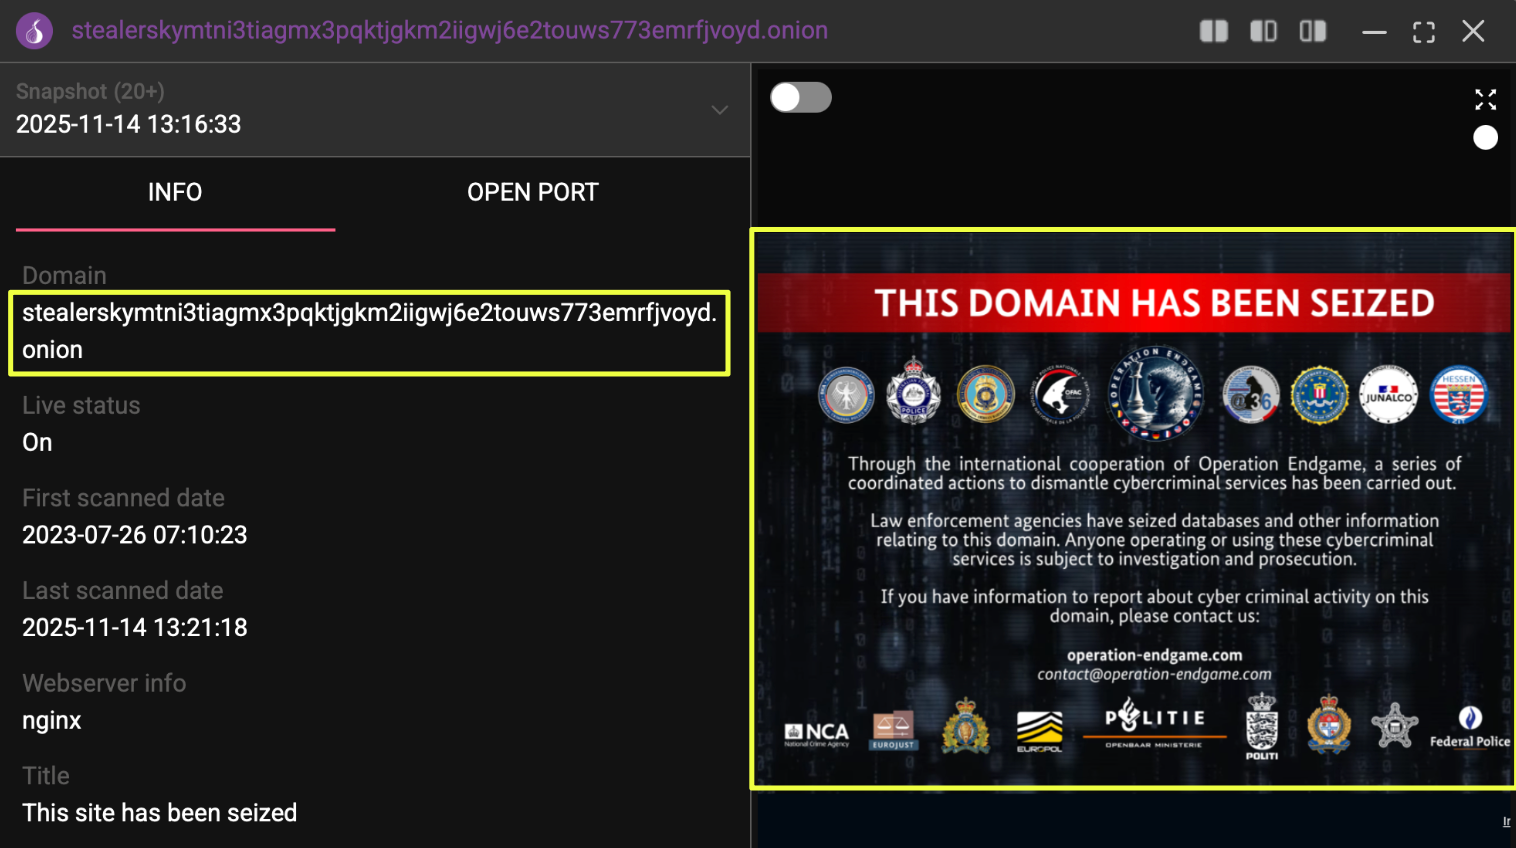1516x848 pixels.
Task: Click the seized domain screenshot thumbnail
Action: pos(1133,509)
